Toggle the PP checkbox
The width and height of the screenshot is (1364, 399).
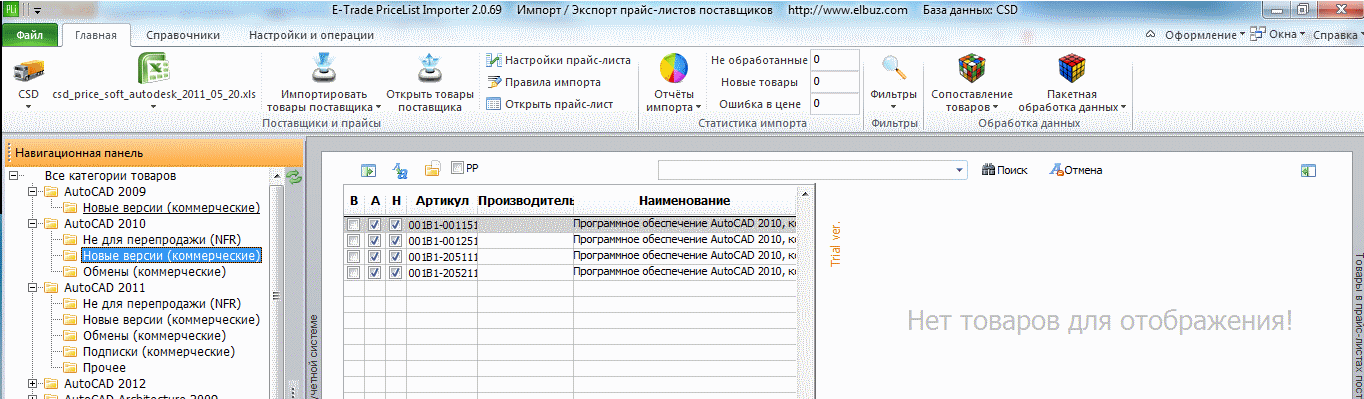[458, 168]
